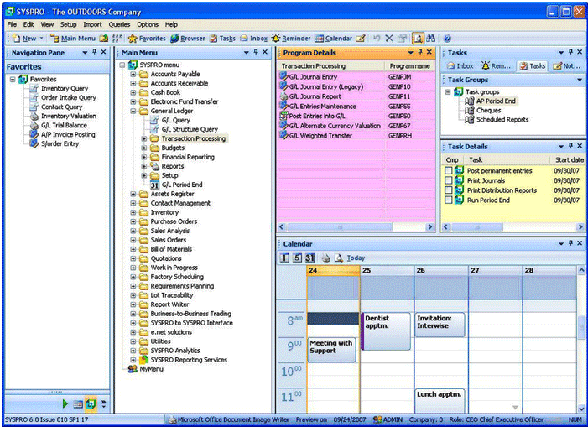Click Task Details horizontal scrollbar left arrow
This screenshot has width=588, height=427.
[446, 227]
